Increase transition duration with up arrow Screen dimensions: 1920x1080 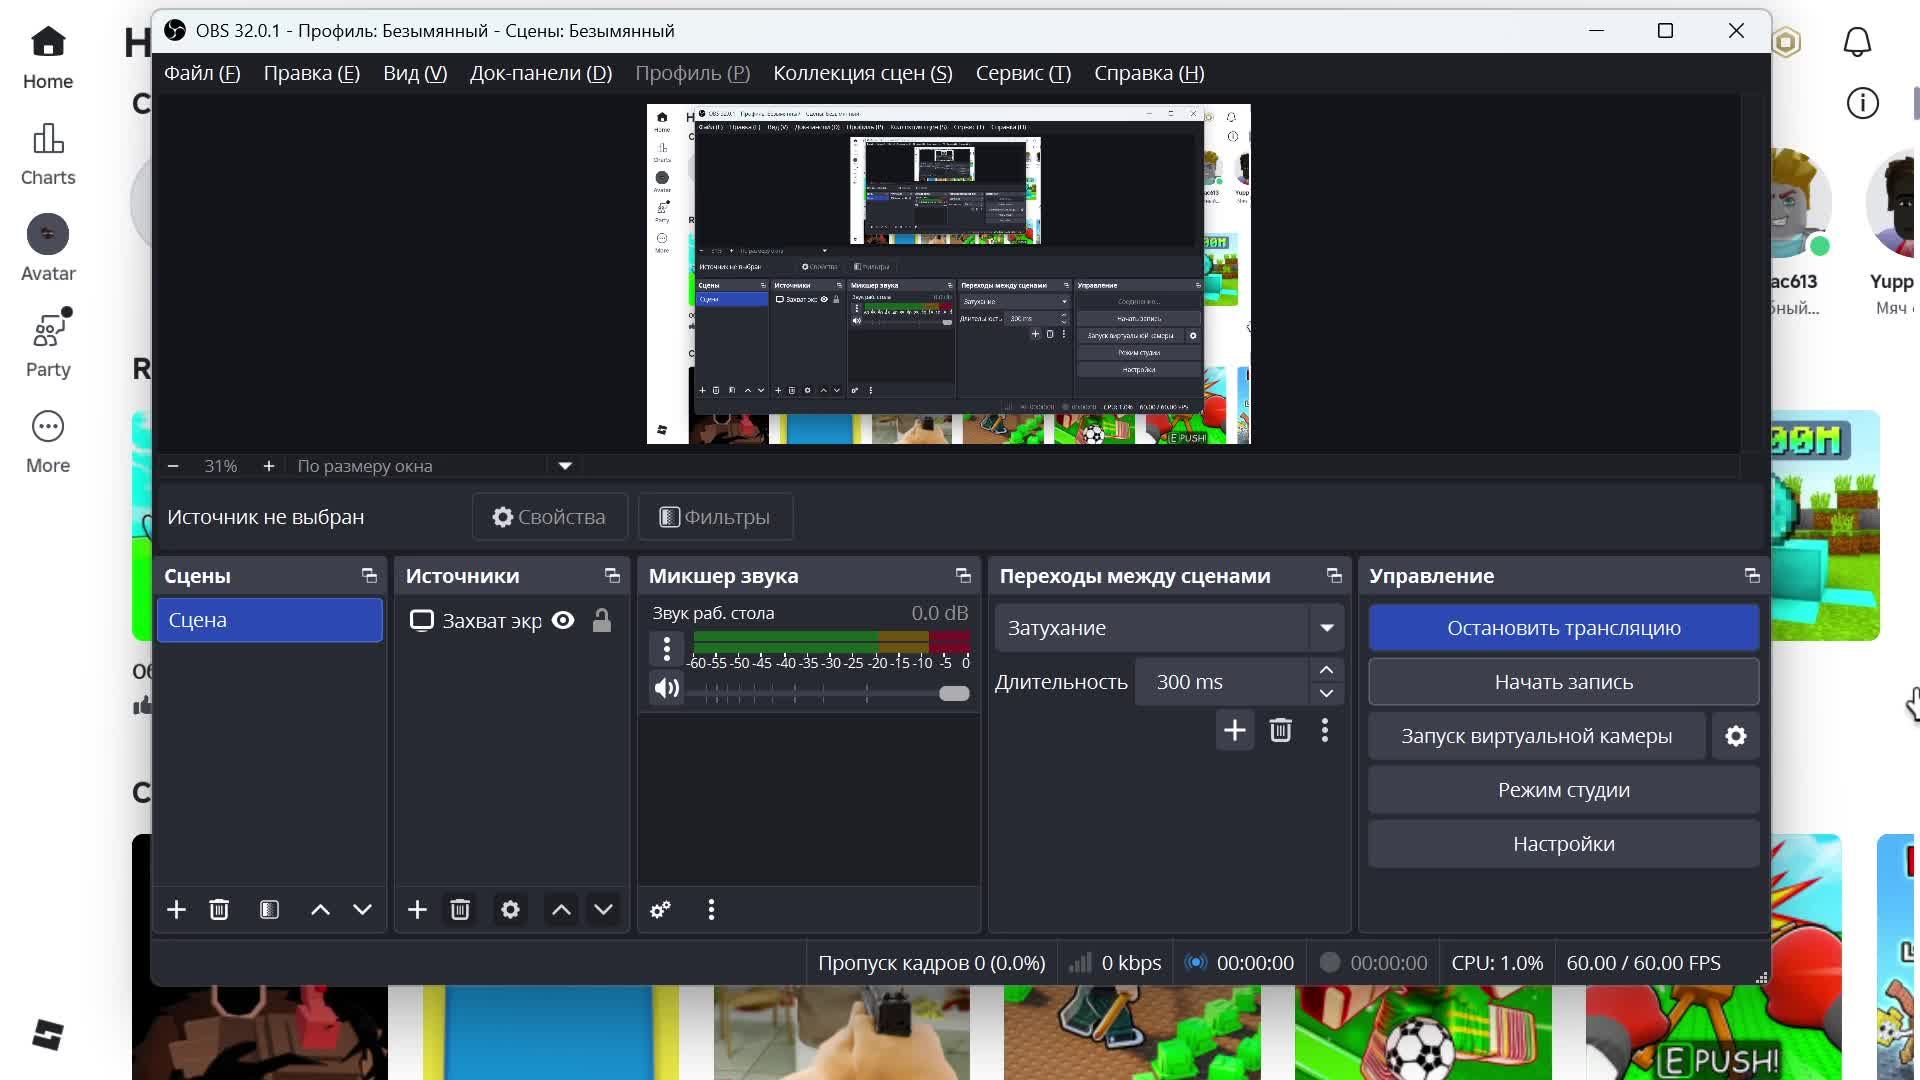click(1326, 670)
